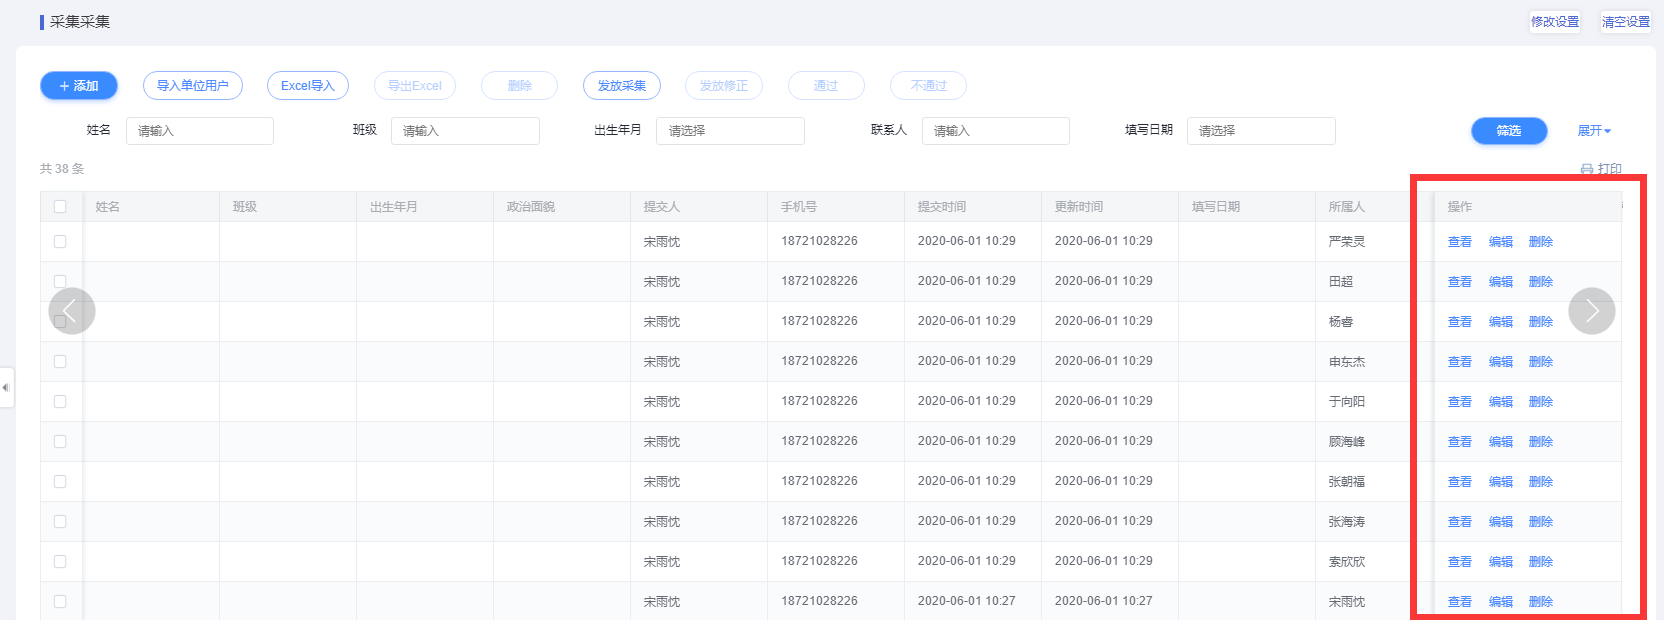
Task: Click the plus Add button
Action: pyautogui.click(x=79, y=86)
